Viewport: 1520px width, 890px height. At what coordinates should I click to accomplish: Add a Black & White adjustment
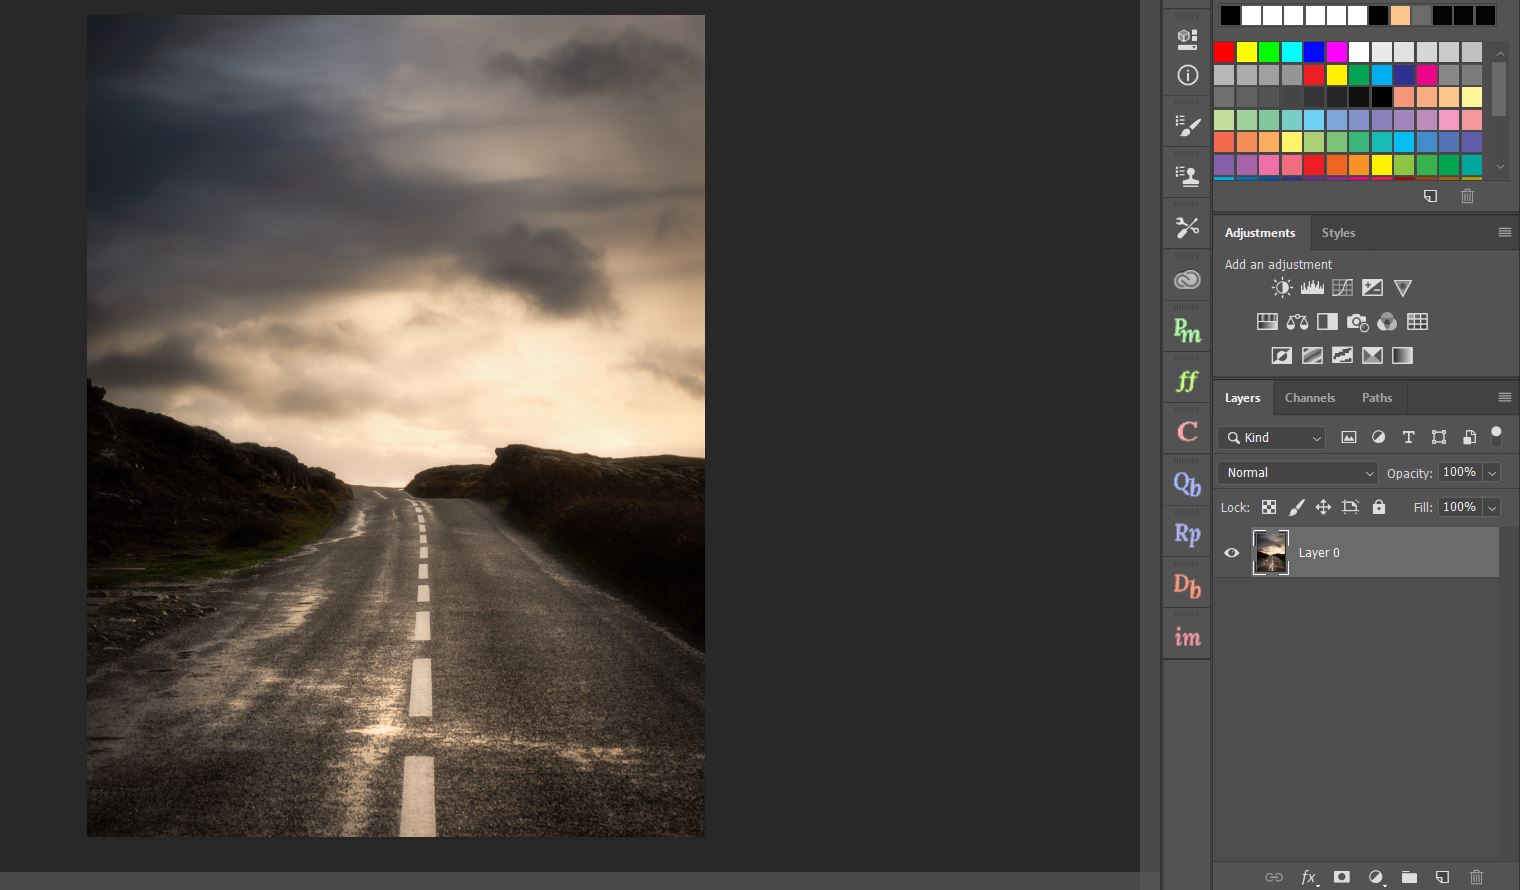point(1327,322)
